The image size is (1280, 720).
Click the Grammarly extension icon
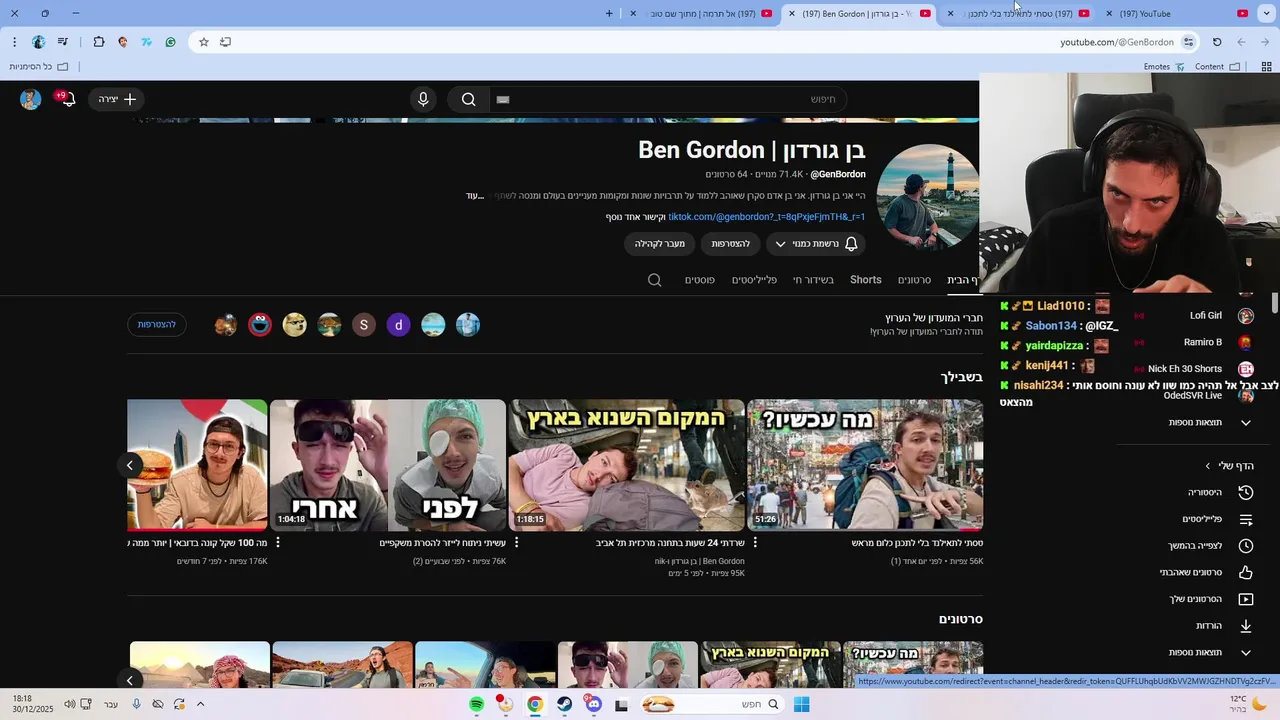point(171,42)
